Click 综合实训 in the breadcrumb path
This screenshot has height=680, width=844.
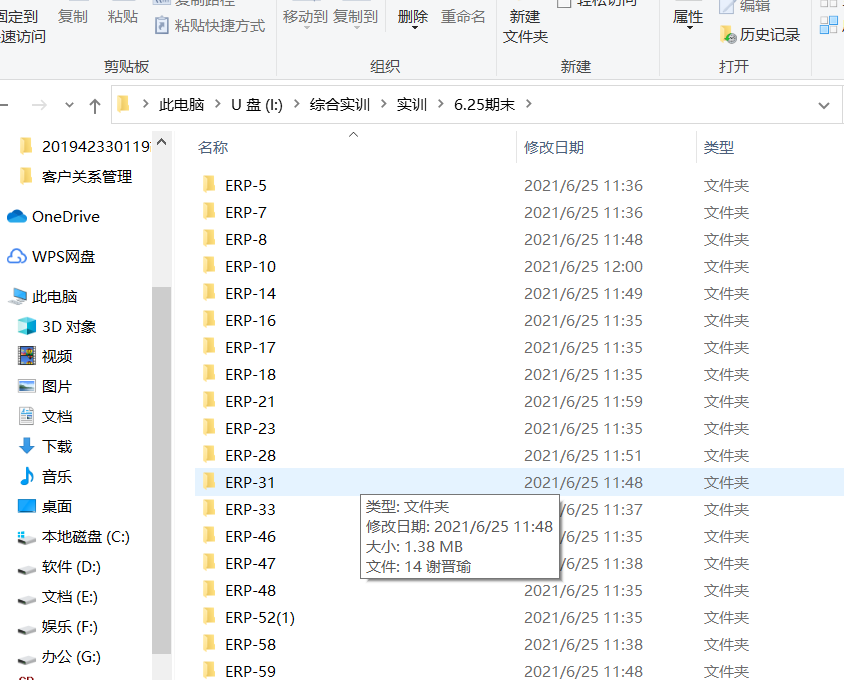point(340,105)
